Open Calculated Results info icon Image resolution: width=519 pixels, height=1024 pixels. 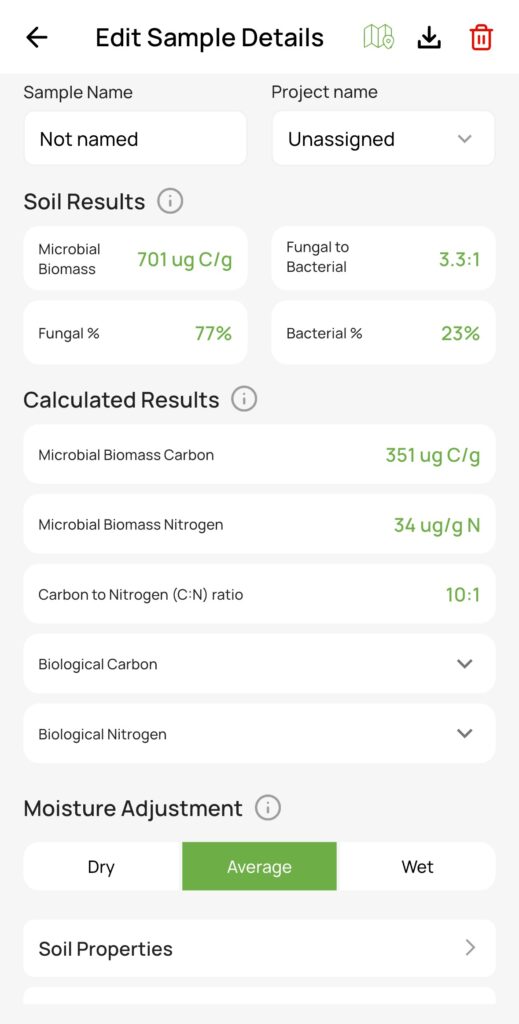tap(244, 399)
